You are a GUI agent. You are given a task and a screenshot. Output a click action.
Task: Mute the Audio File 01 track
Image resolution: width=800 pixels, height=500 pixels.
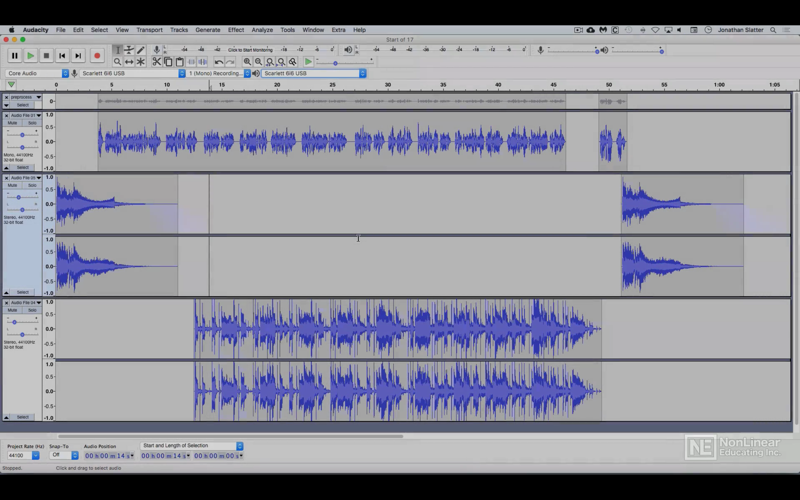click(x=12, y=123)
